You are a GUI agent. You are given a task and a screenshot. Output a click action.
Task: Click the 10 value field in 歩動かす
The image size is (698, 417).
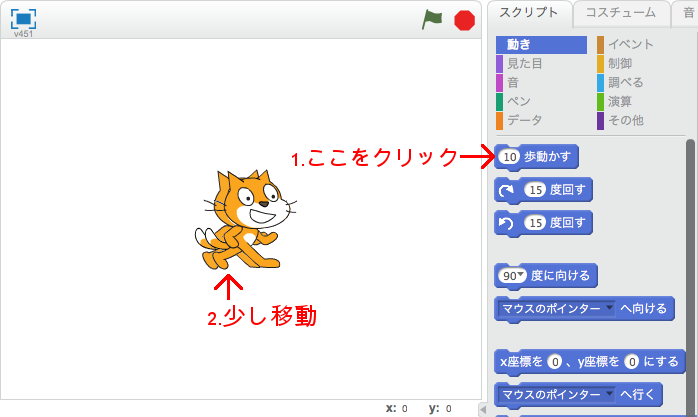click(510, 157)
